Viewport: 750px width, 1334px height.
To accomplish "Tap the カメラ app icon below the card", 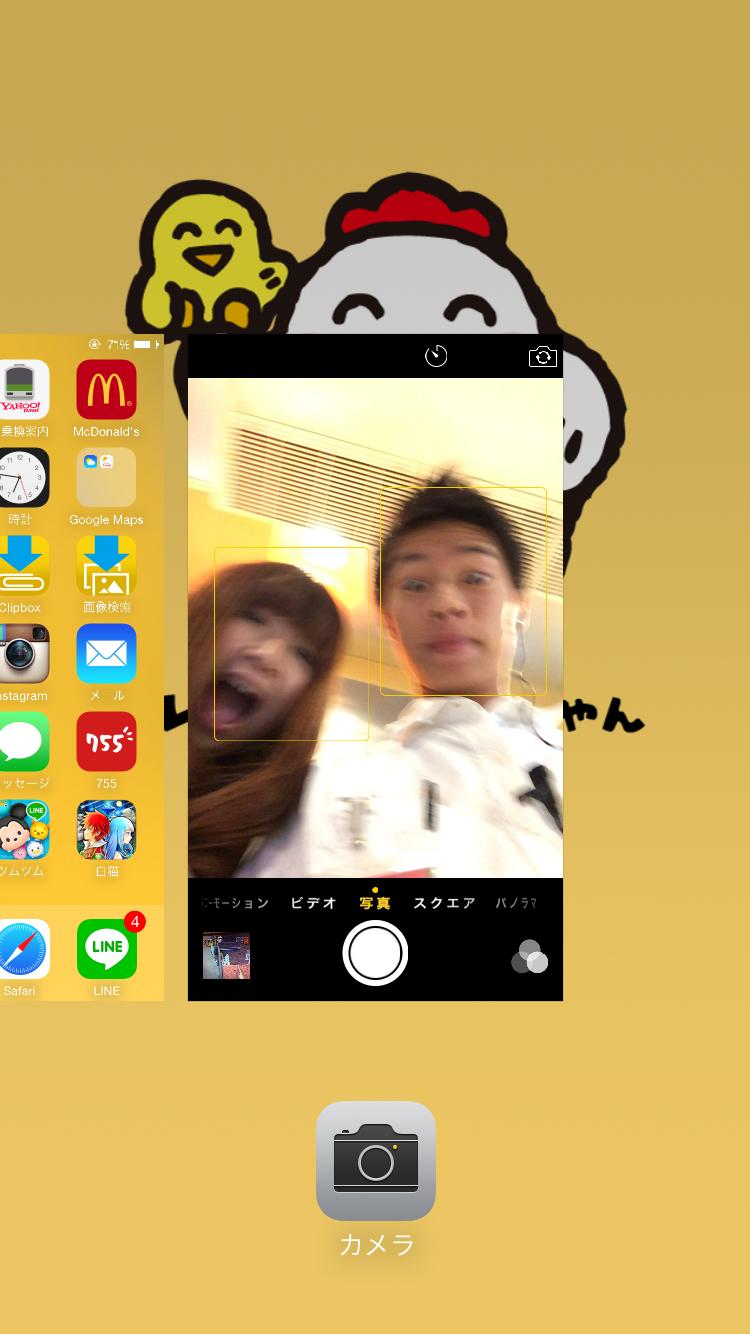I will coord(376,1161).
